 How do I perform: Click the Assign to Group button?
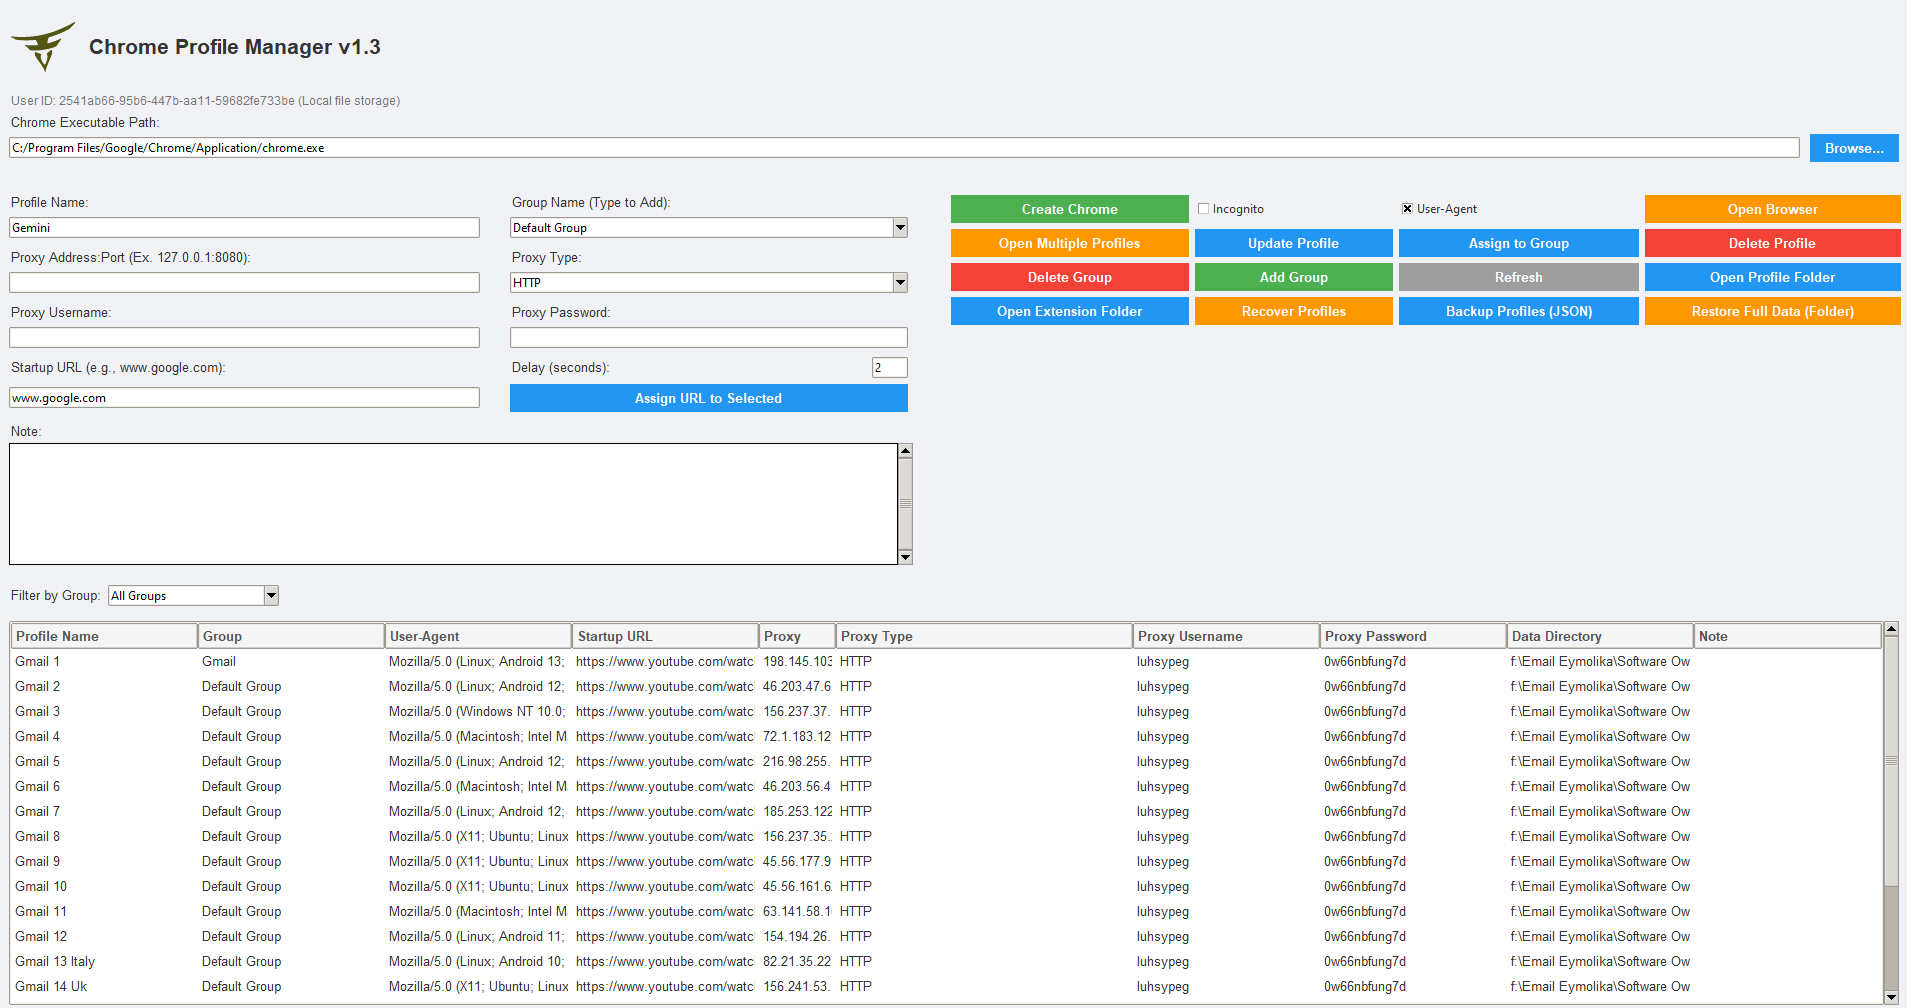click(x=1518, y=243)
